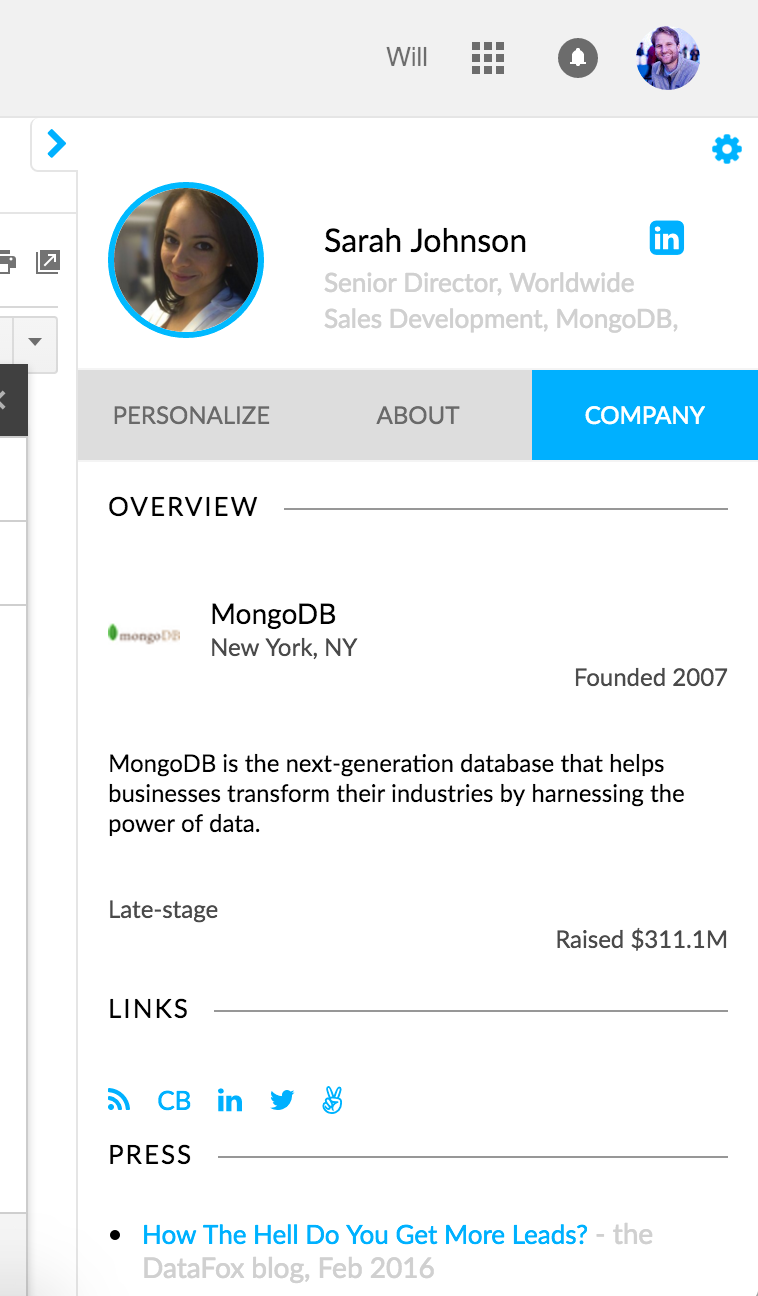Open the Google apps grid
758x1296 pixels.
[487, 58]
